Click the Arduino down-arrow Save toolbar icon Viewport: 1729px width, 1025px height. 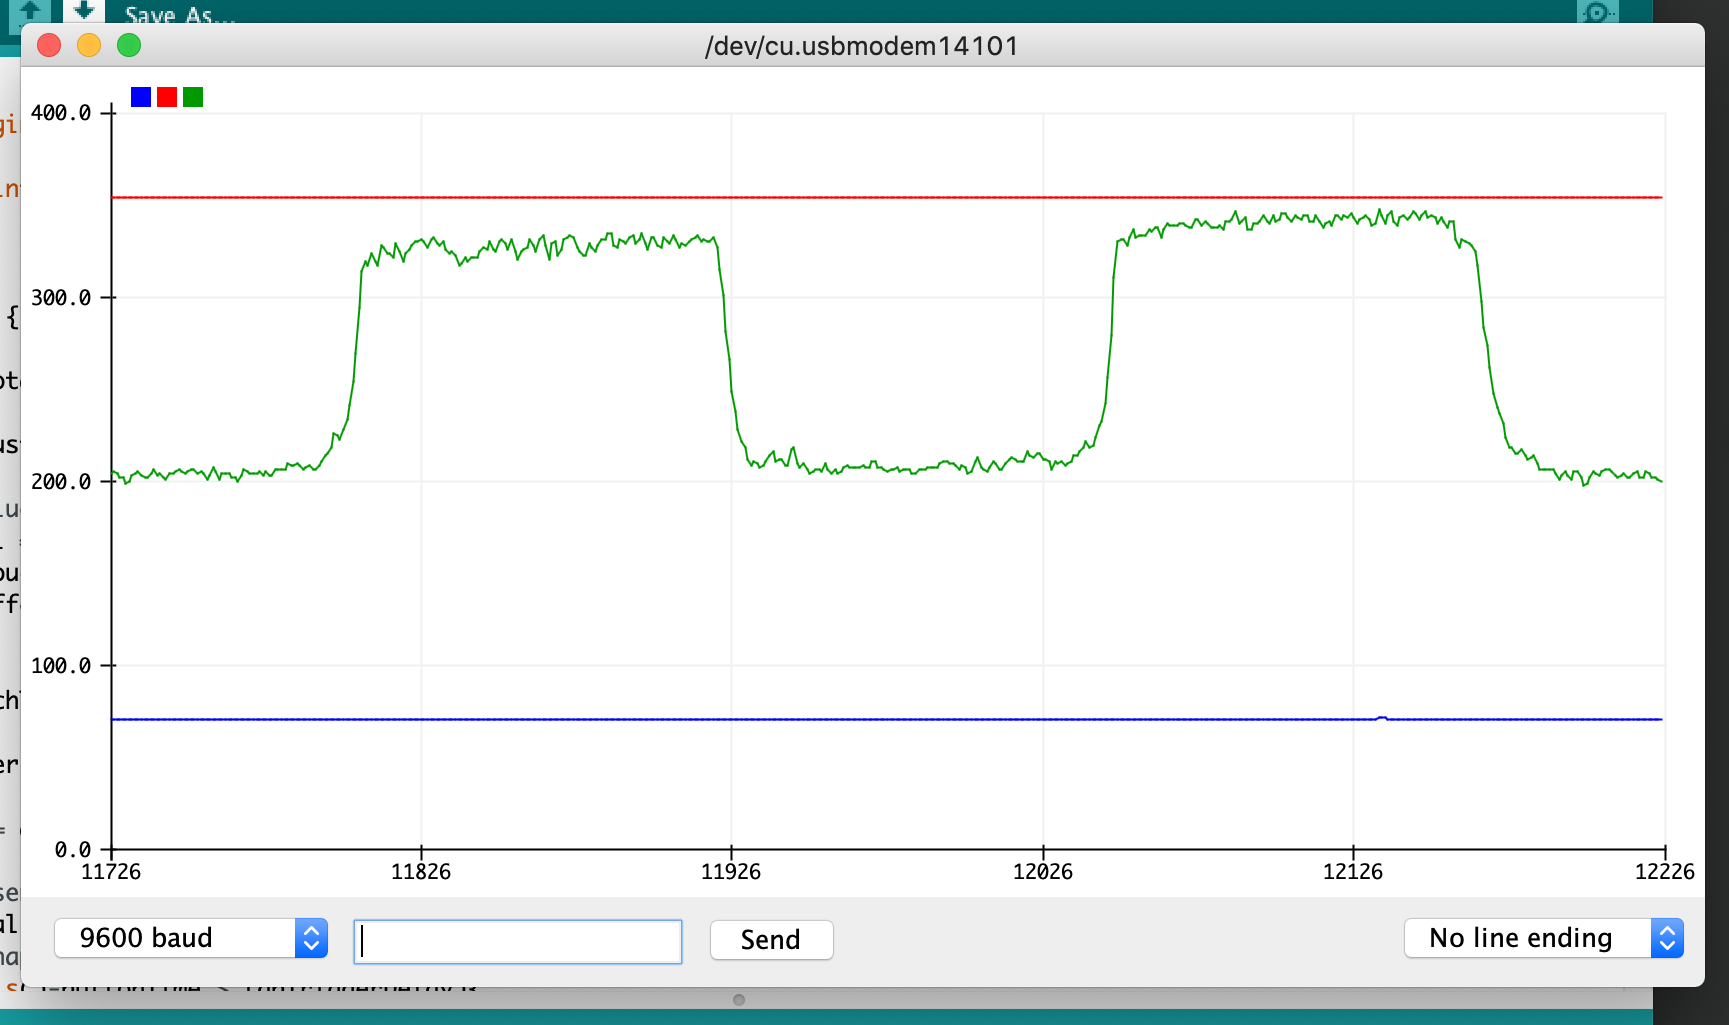pos(84,11)
